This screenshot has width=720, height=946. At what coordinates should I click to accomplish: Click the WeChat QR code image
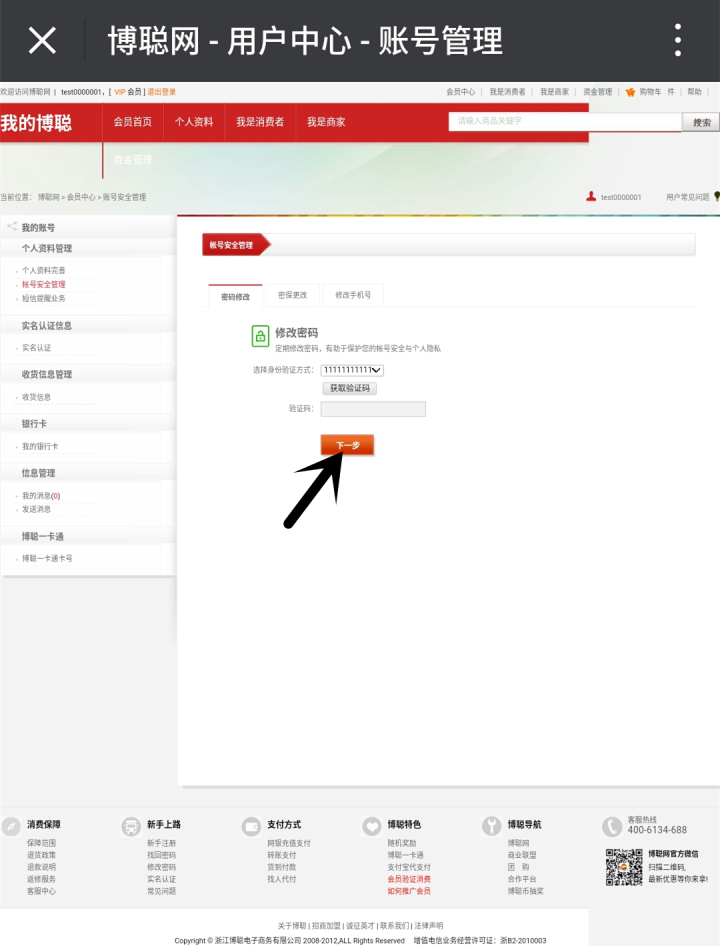click(x=624, y=867)
